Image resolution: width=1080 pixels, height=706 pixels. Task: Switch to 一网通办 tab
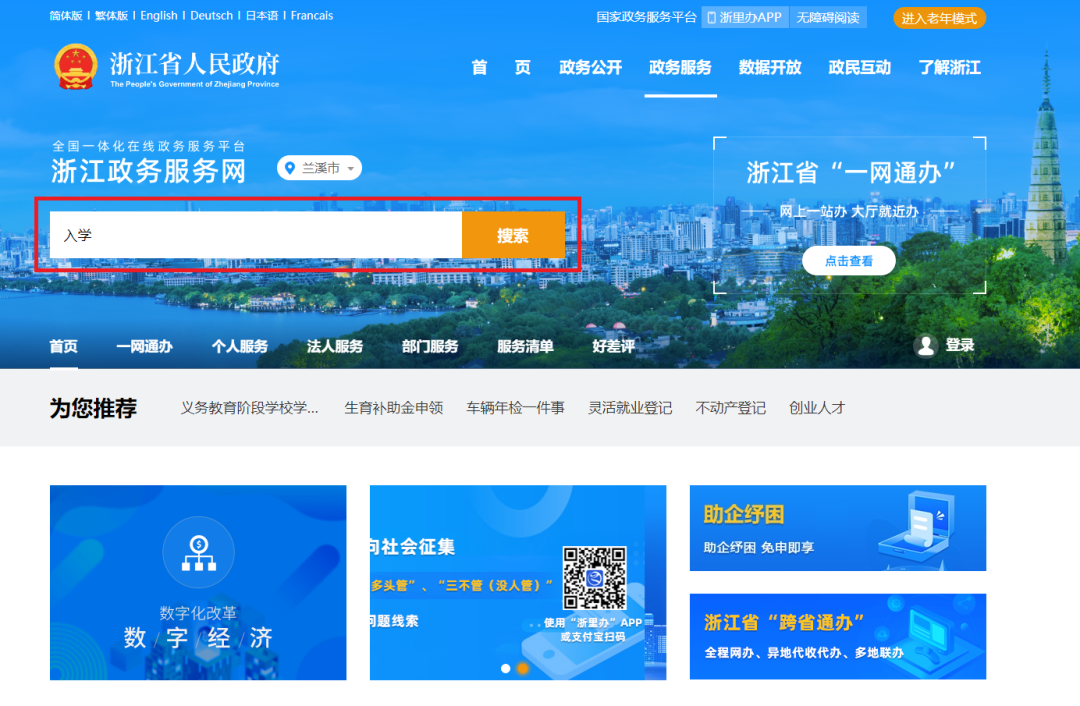[145, 346]
